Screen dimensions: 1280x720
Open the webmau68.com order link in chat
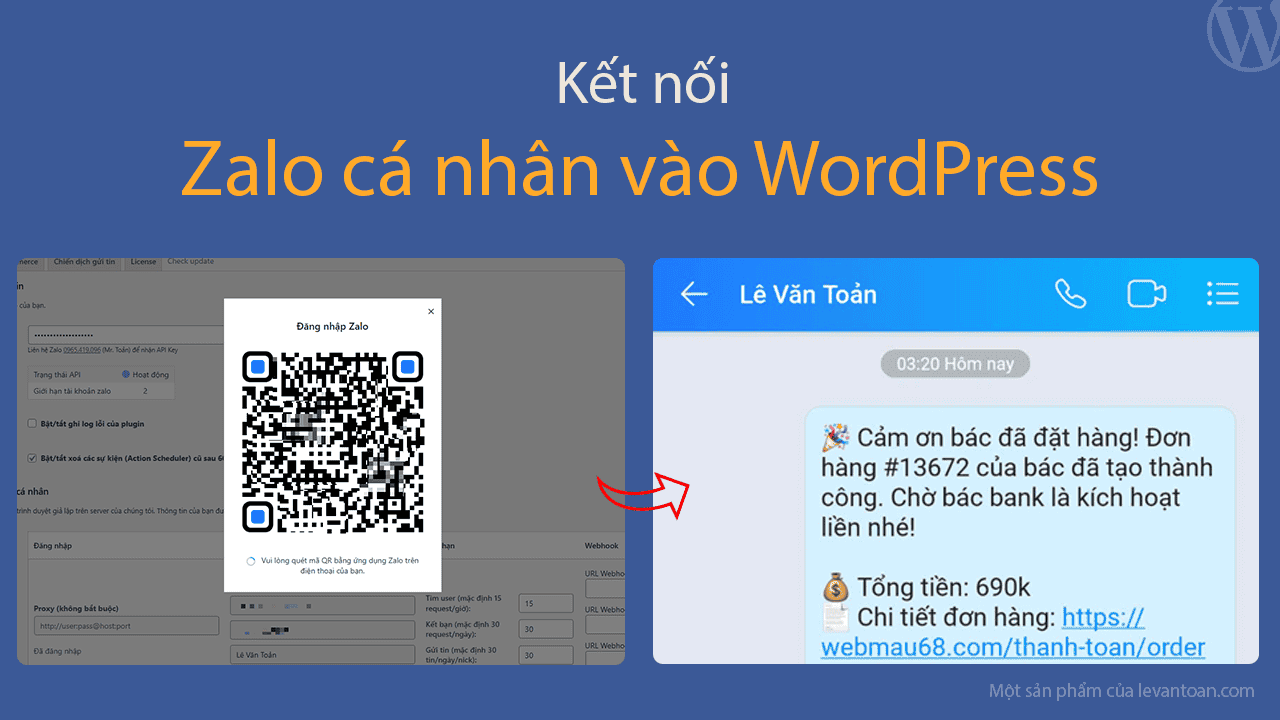point(1013,632)
